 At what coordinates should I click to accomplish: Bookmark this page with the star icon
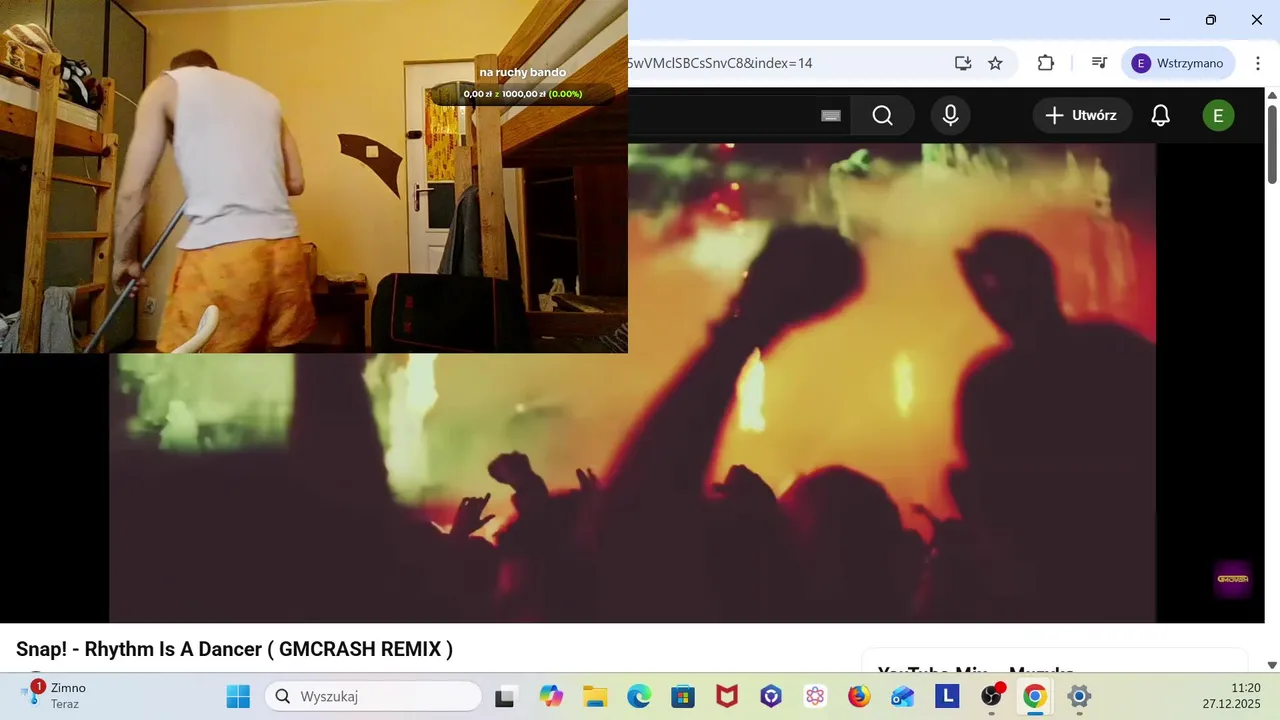coord(995,63)
